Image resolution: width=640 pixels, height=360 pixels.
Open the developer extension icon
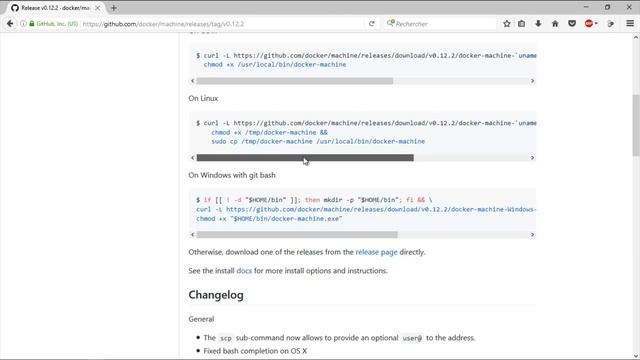click(610, 24)
